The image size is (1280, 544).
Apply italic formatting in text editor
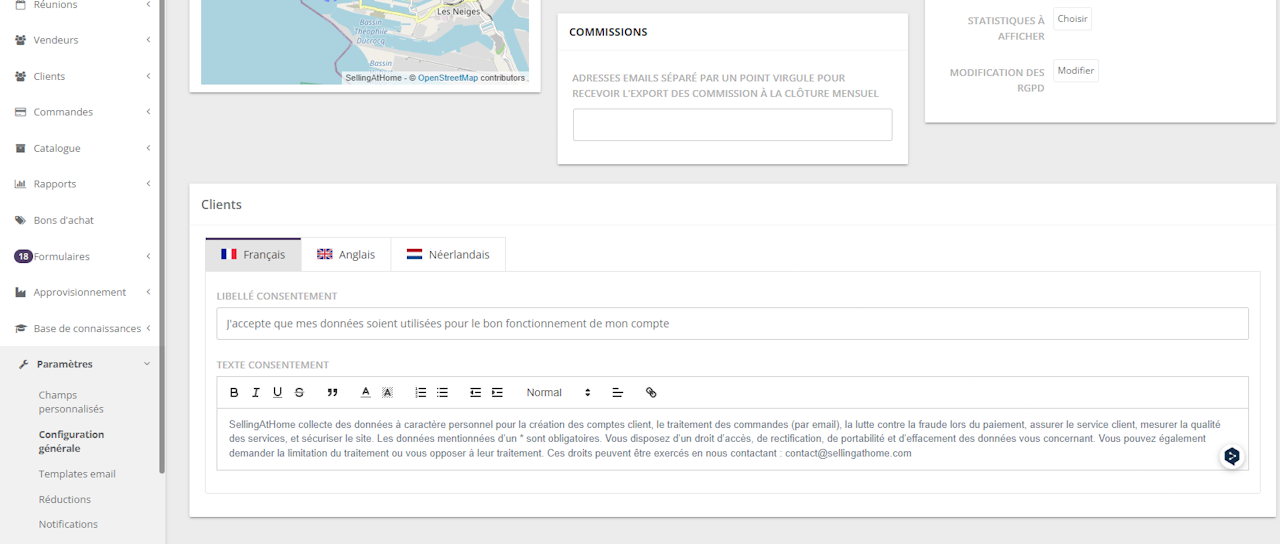click(256, 393)
